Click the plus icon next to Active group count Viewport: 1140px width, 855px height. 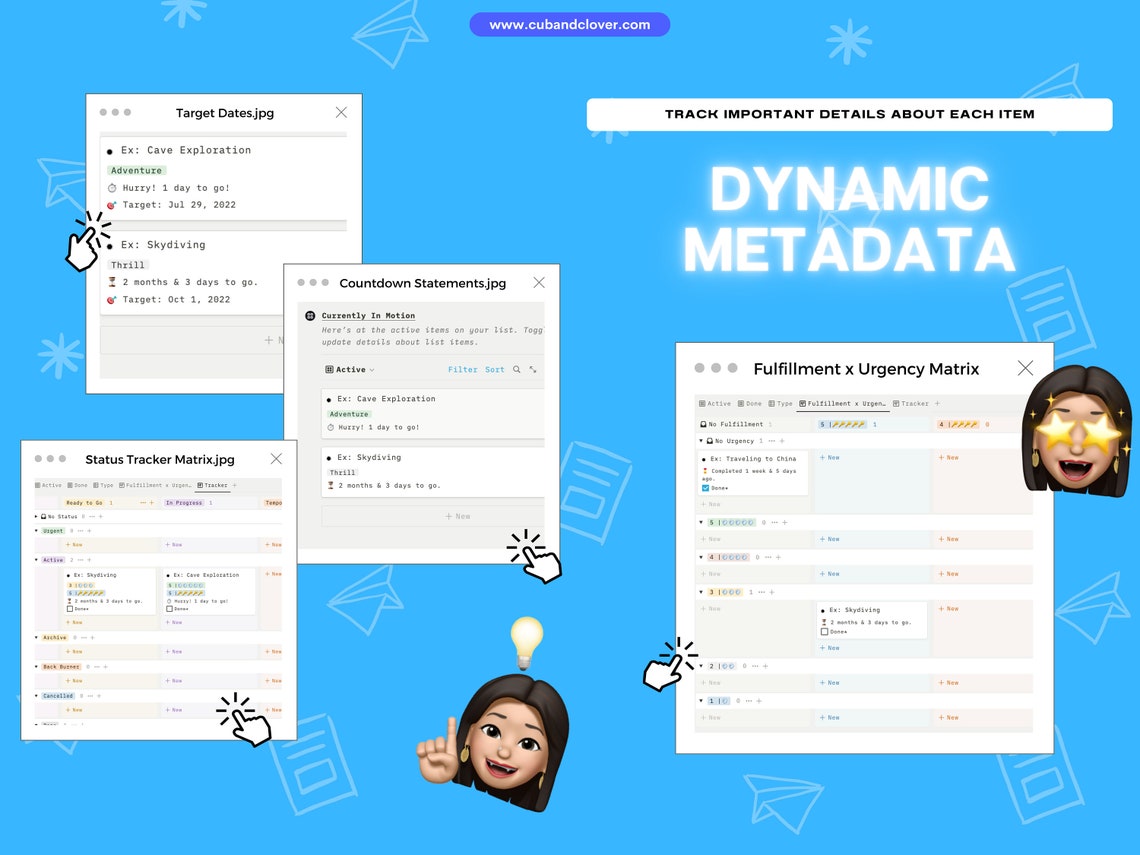89,559
